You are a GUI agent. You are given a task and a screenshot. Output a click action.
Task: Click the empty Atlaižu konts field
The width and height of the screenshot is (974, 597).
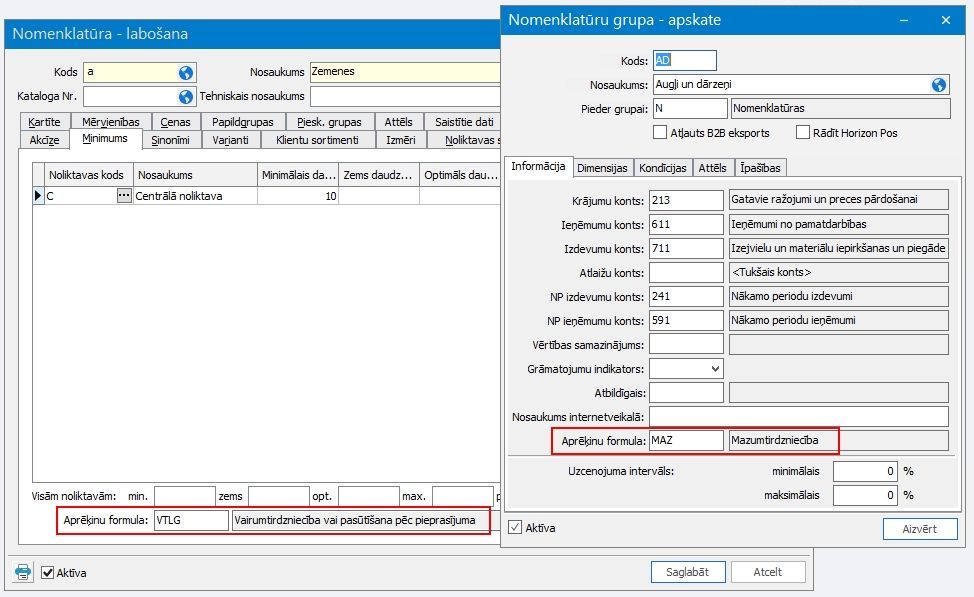point(686,272)
